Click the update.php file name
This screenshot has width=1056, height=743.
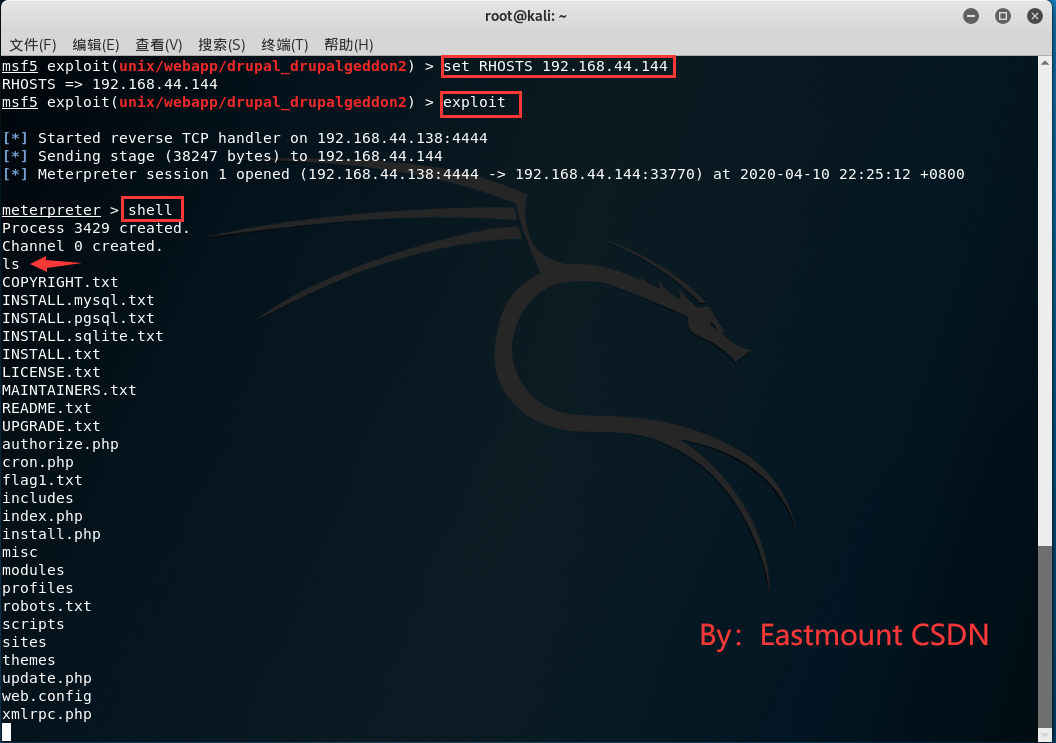point(46,678)
